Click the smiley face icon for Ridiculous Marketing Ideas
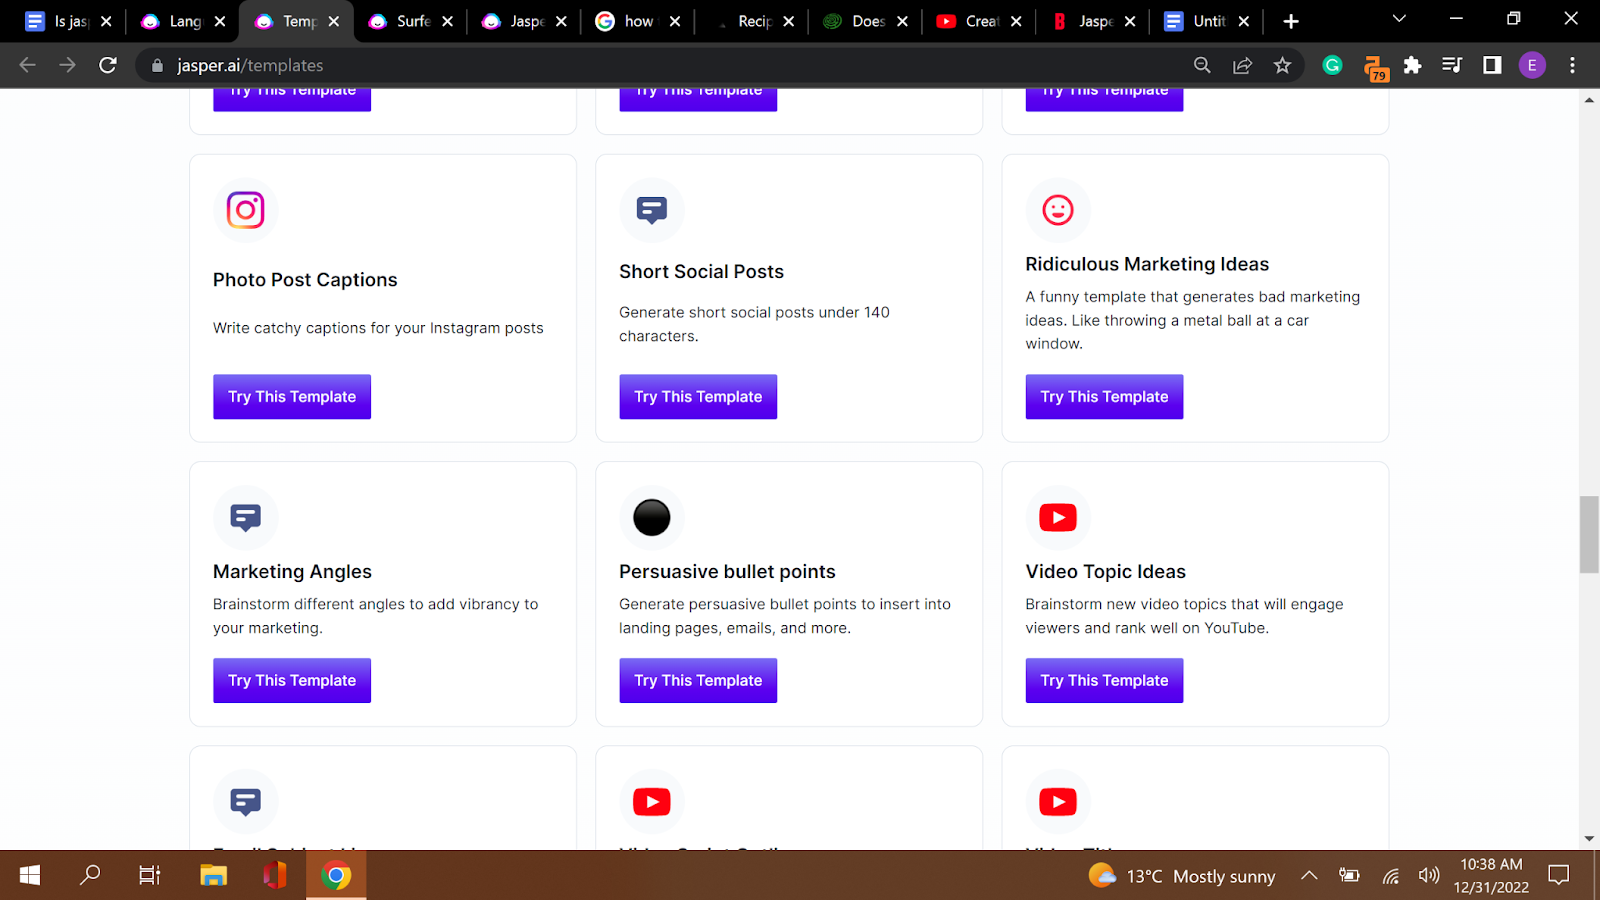The image size is (1600, 900). click(x=1058, y=210)
